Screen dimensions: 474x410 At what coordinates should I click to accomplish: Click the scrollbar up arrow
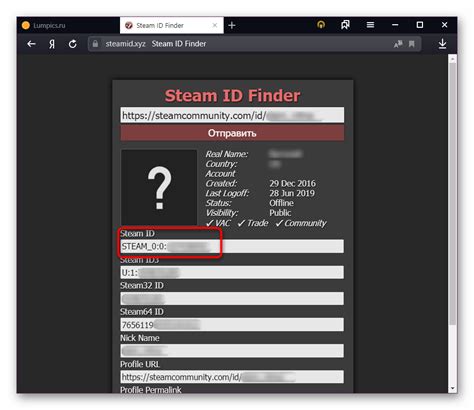(452, 59)
